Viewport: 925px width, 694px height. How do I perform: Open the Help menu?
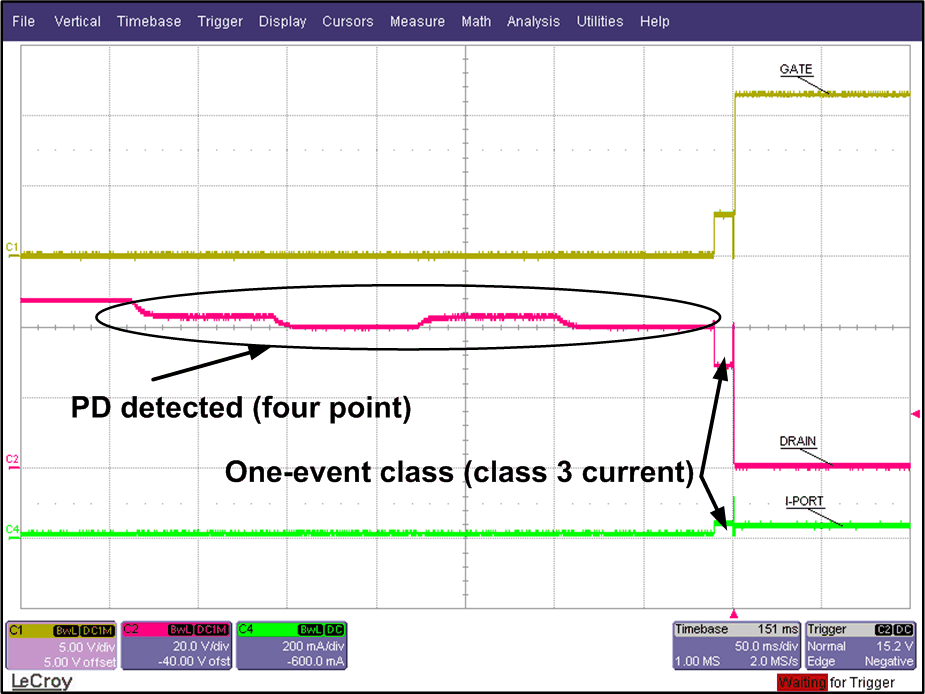pyautogui.click(x=654, y=21)
